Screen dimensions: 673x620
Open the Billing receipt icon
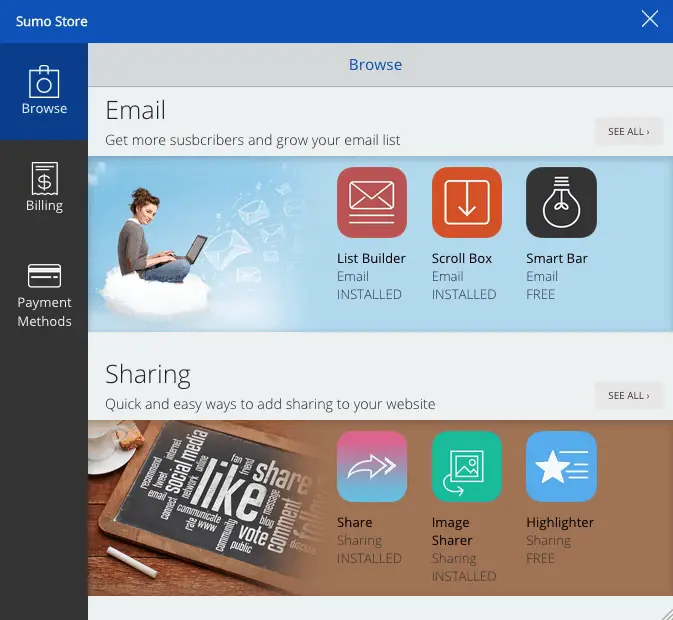pos(44,178)
